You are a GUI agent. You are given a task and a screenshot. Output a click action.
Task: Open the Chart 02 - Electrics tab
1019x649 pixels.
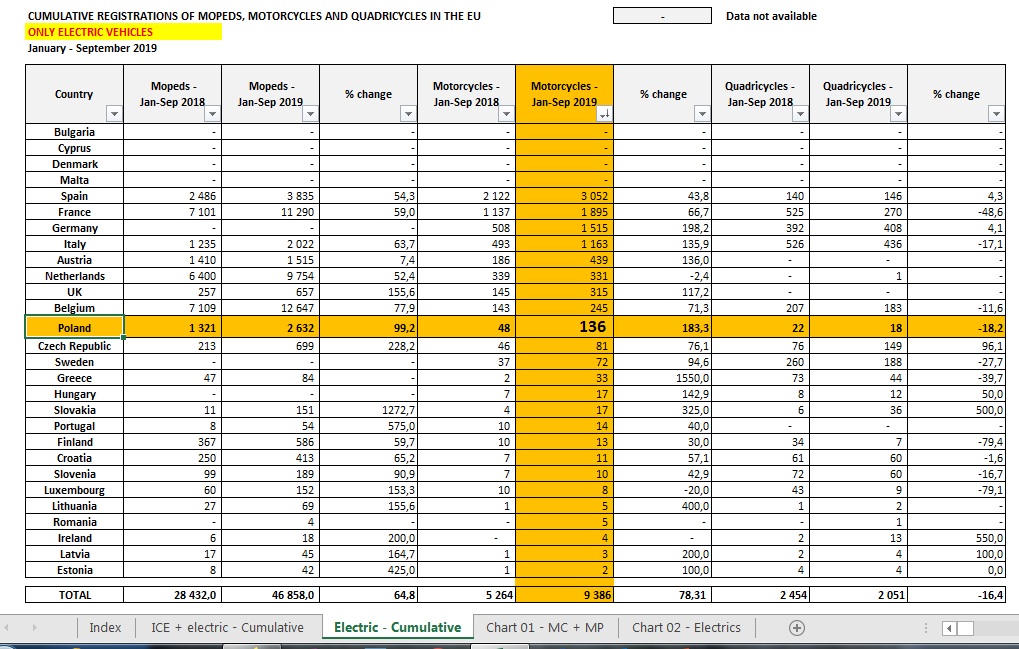(686, 628)
